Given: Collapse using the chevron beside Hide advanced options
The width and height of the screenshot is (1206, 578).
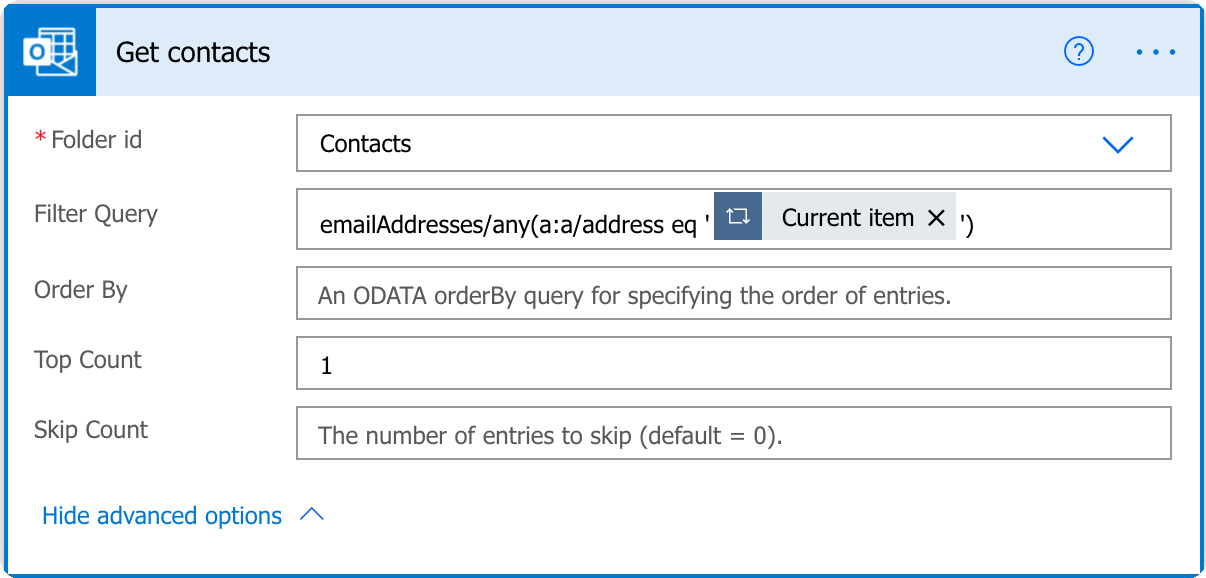Looking at the screenshot, I should 312,515.
